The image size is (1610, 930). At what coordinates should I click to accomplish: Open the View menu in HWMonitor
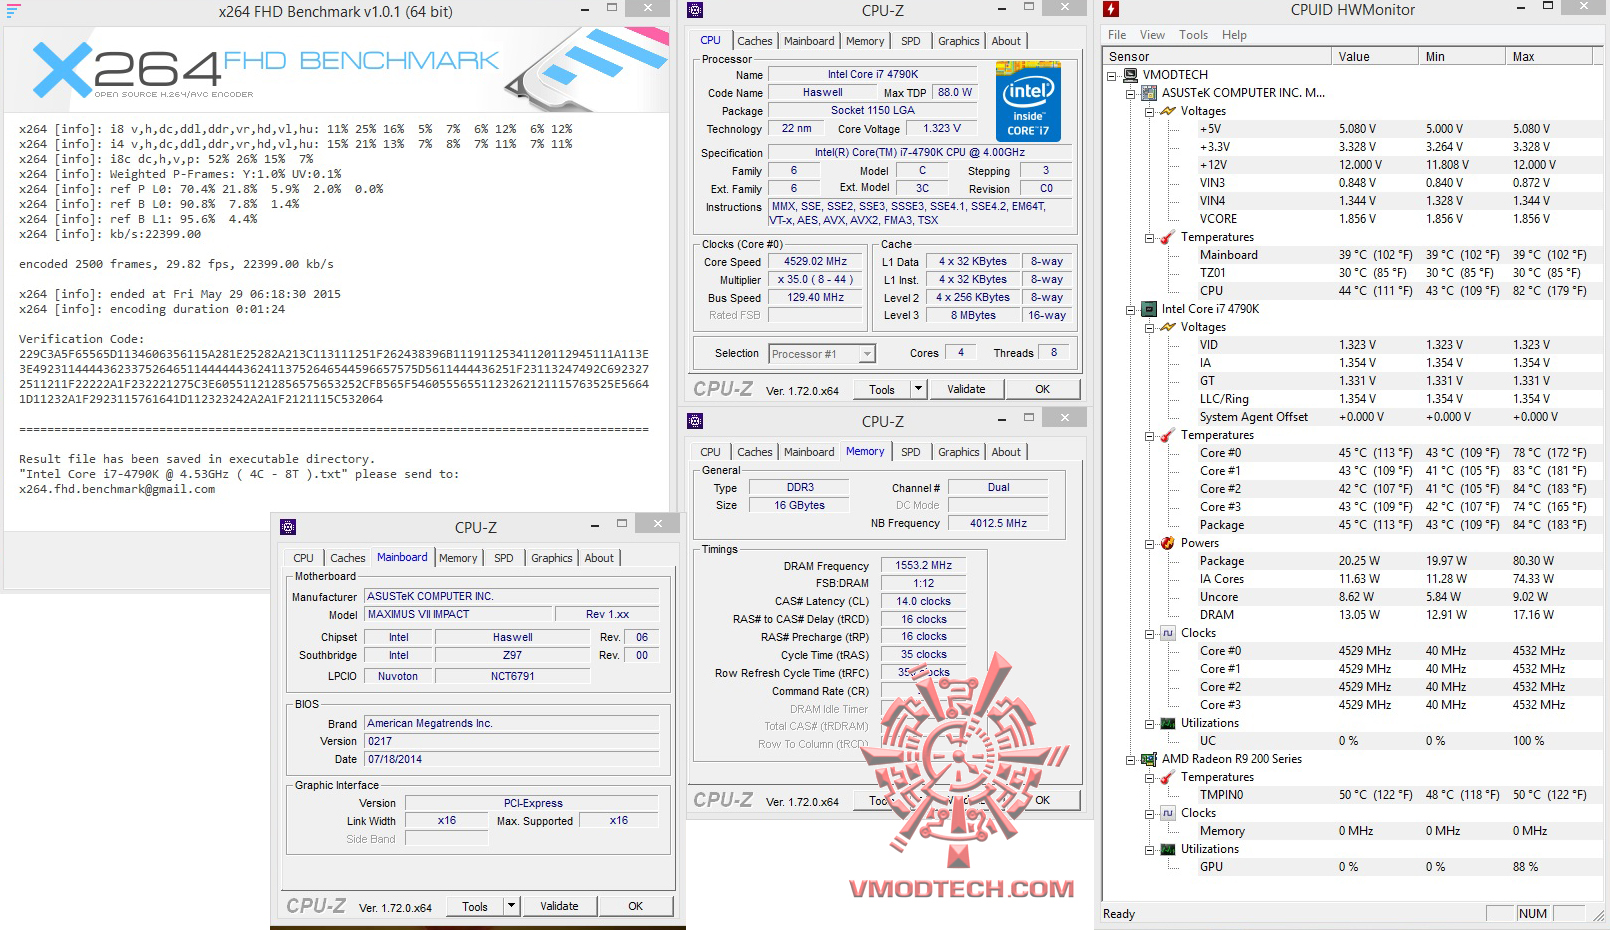pyautogui.click(x=1152, y=34)
